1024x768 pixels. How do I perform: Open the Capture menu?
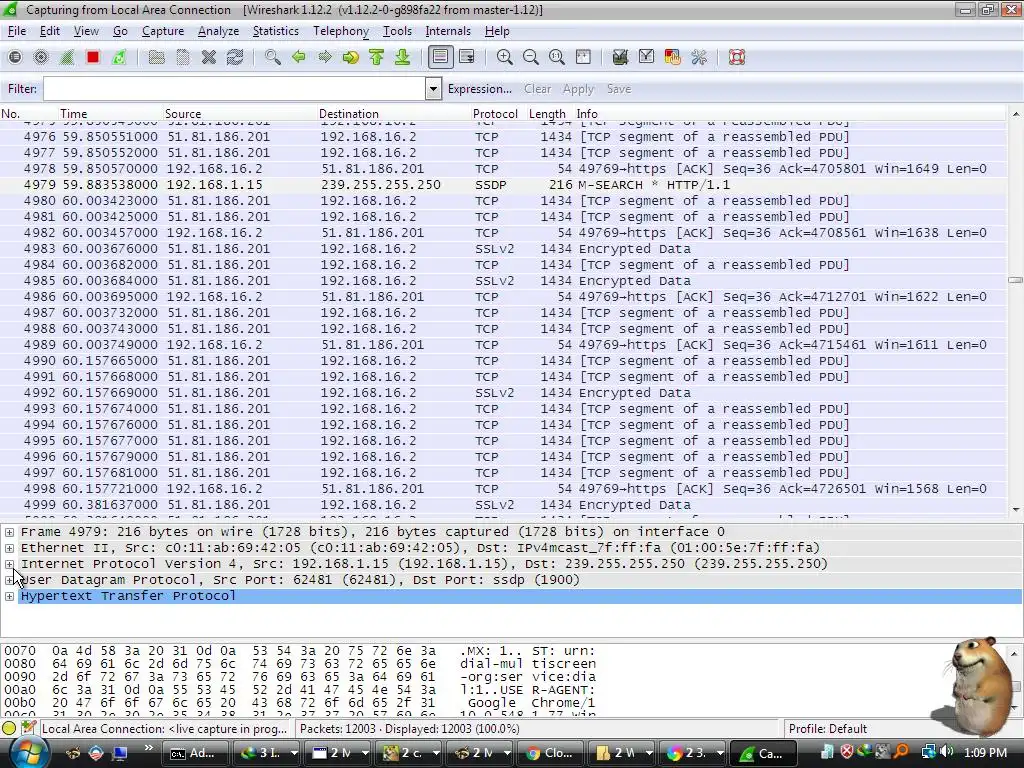(x=163, y=31)
